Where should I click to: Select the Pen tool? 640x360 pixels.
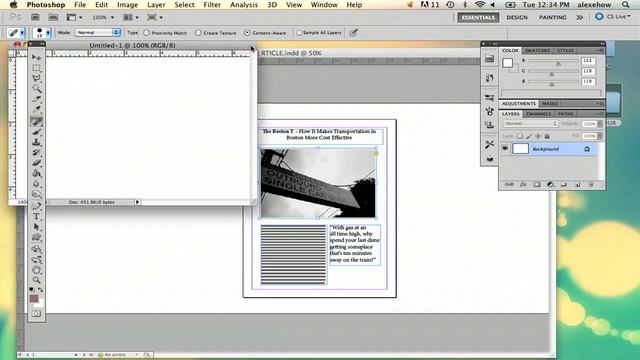tap(36, 206)
